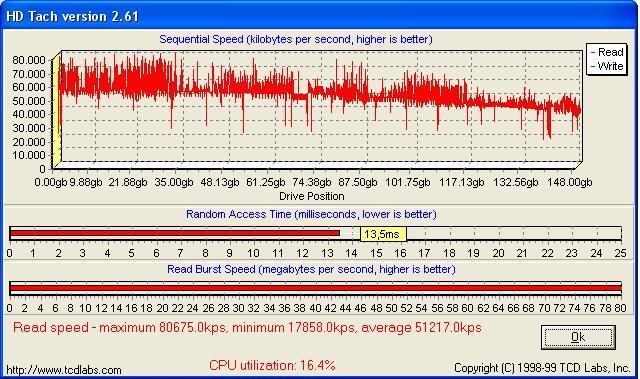Click the 0.00gb drive position label

tap(51, 182)
